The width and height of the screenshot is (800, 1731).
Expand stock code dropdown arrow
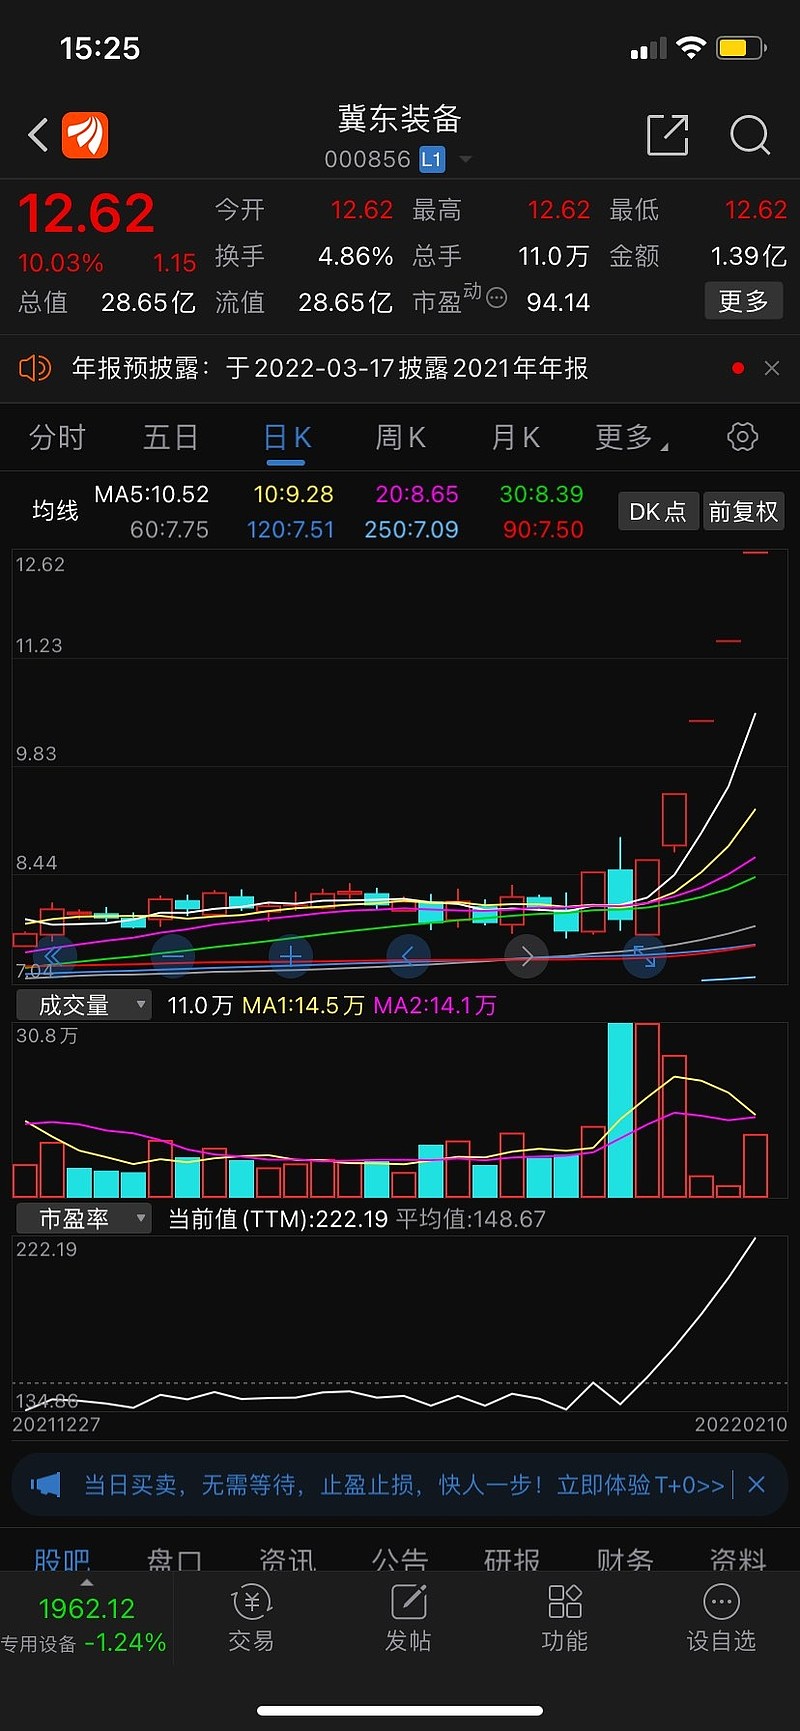tap(465, 159)
